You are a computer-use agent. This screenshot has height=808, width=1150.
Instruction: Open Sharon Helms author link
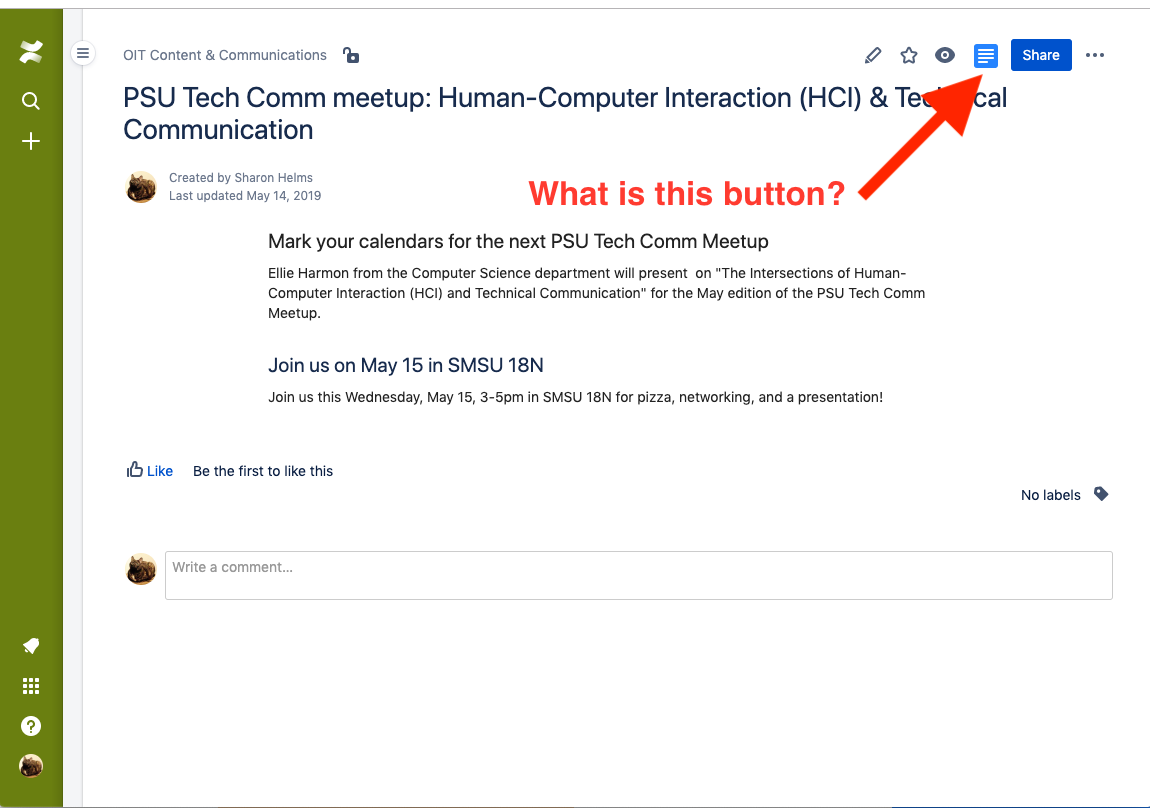[x=274, y=177]
